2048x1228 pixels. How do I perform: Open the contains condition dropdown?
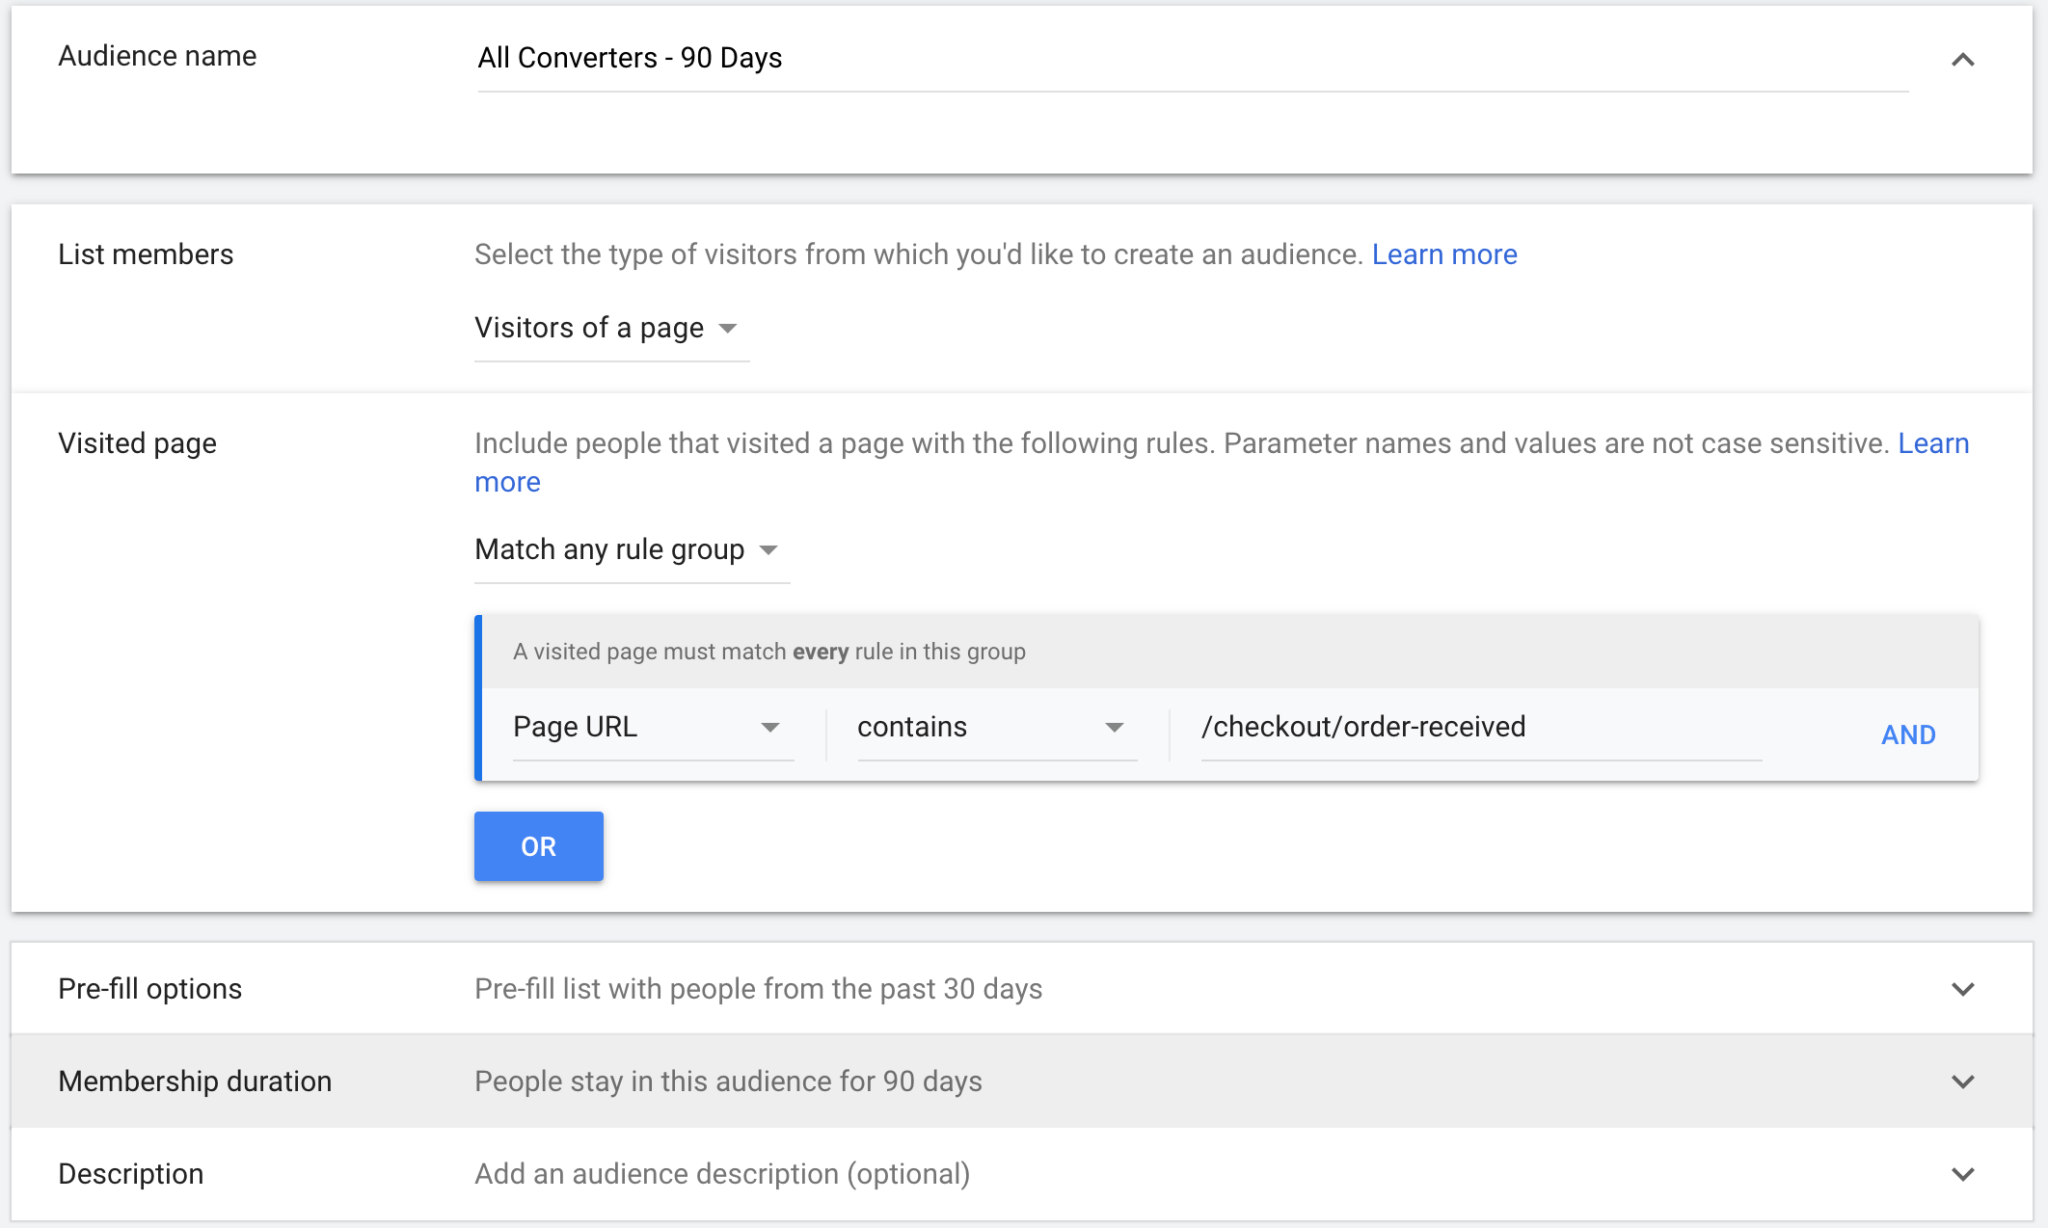point(995,727)
